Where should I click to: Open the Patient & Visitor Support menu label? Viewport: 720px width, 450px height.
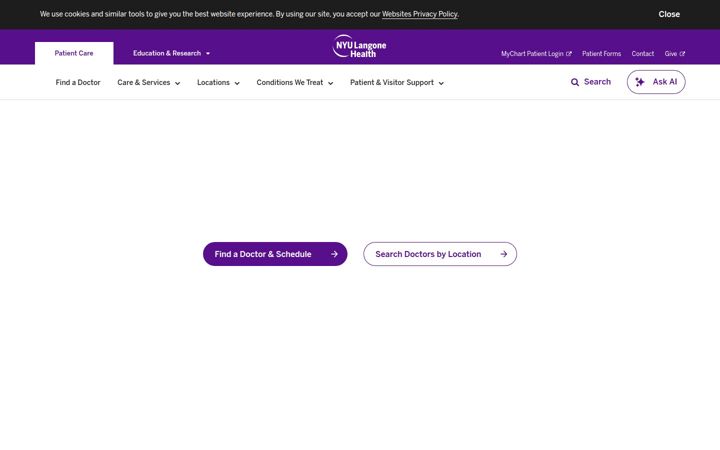392,83
